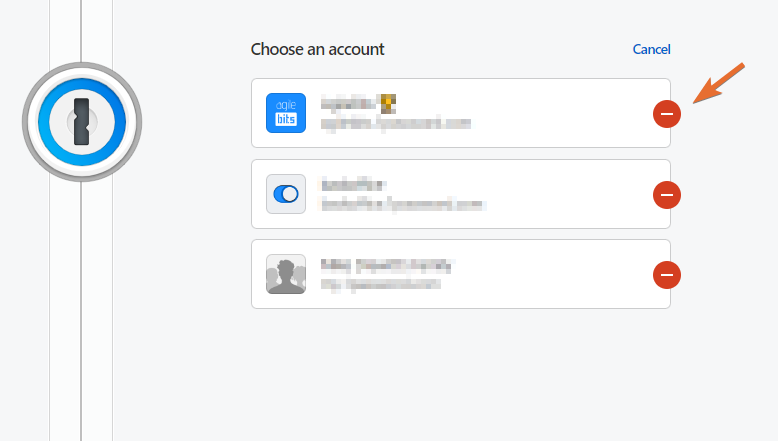The width and height of the screenshot is (778, 441).
Task: Click the blue toggle switch account icon
Action: pyautogui.click(x=286, y=194)
